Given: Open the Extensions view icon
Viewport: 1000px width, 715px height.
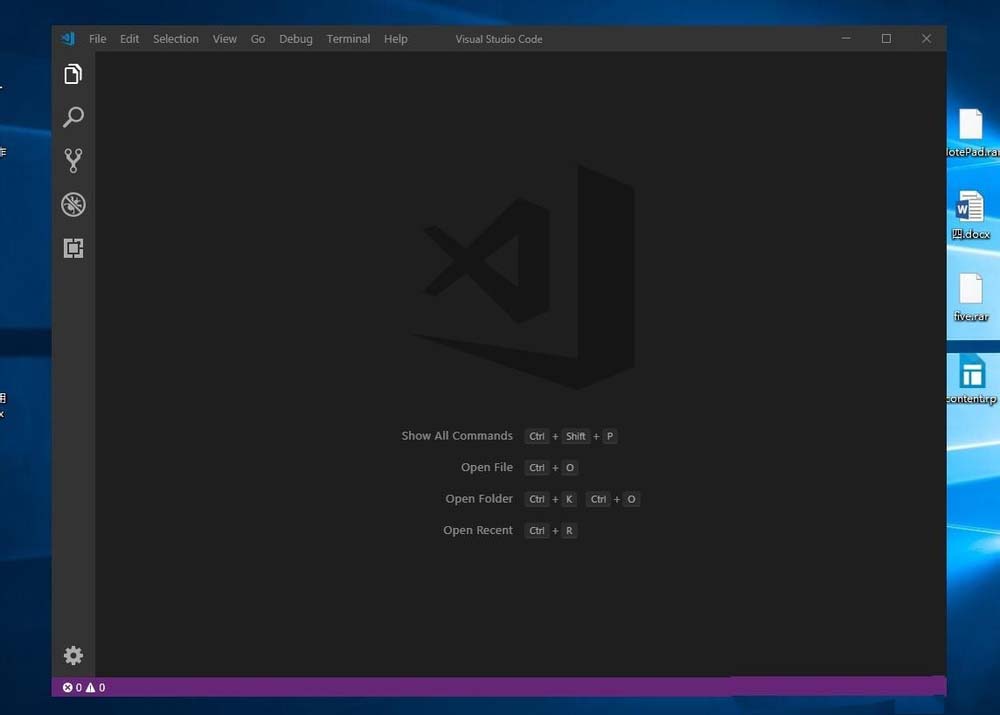Looking at the screenshot, I should click(x=73, y=248).
